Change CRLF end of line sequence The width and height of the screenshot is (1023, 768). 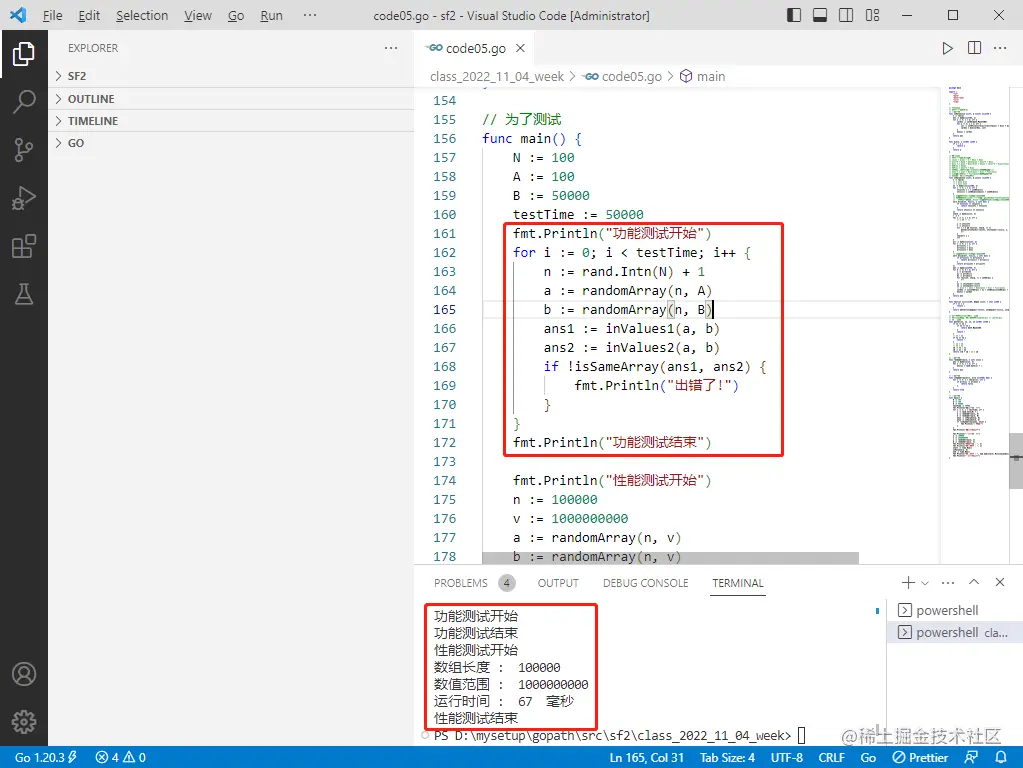831,758
